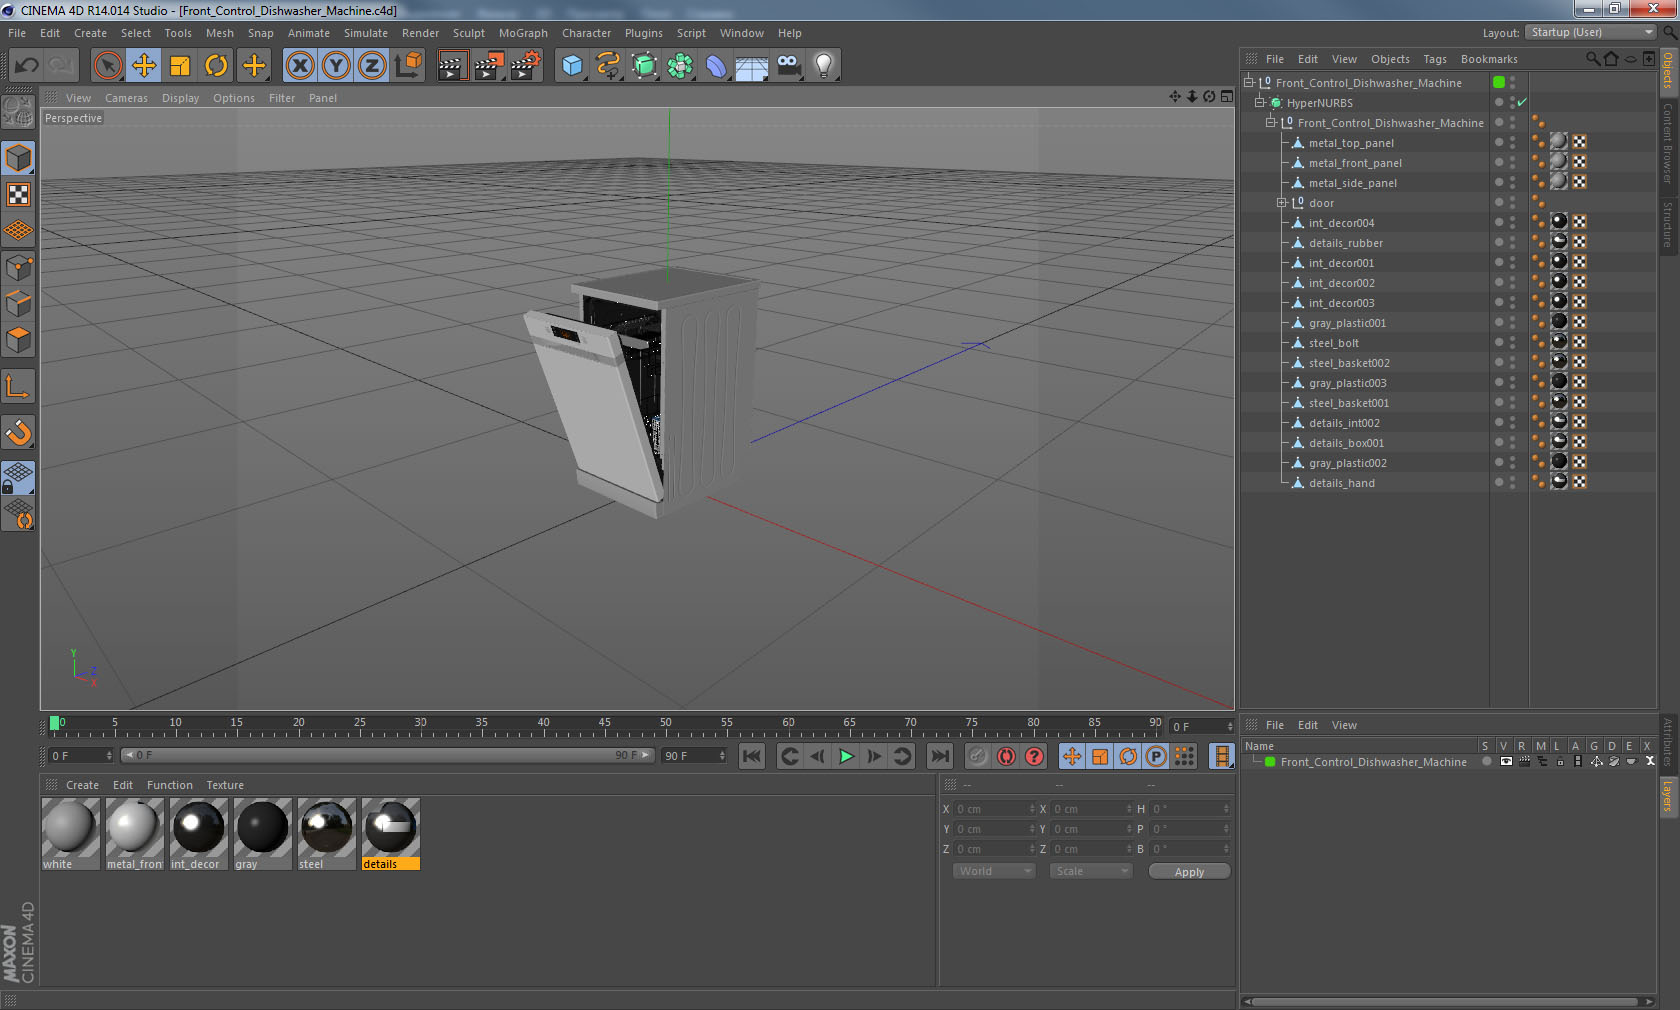Toggle autokeying button

pos(1006,756)
